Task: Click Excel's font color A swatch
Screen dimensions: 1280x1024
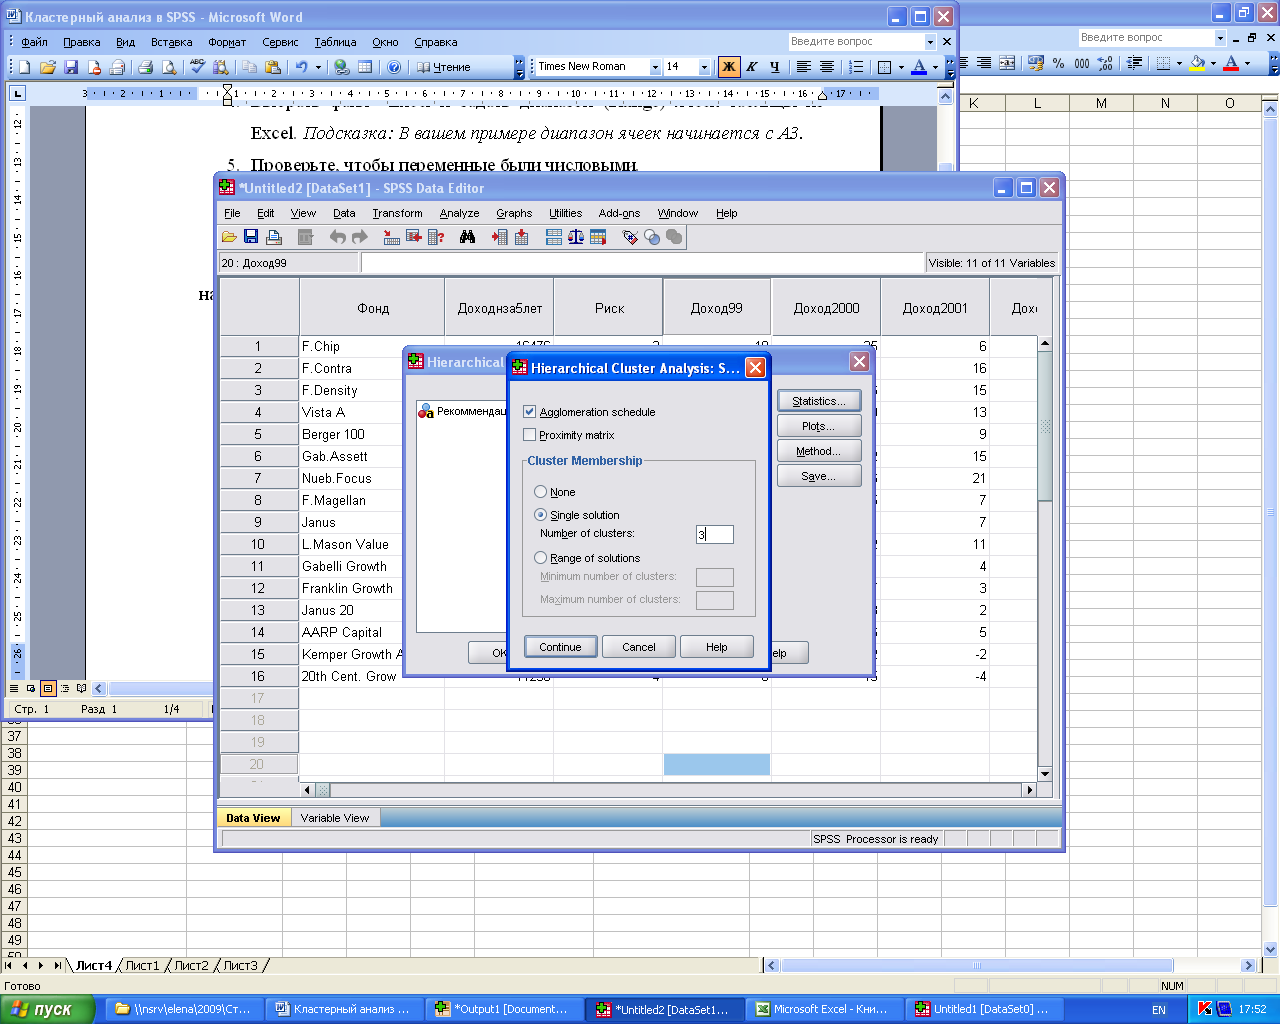Action: [1231, 63]
